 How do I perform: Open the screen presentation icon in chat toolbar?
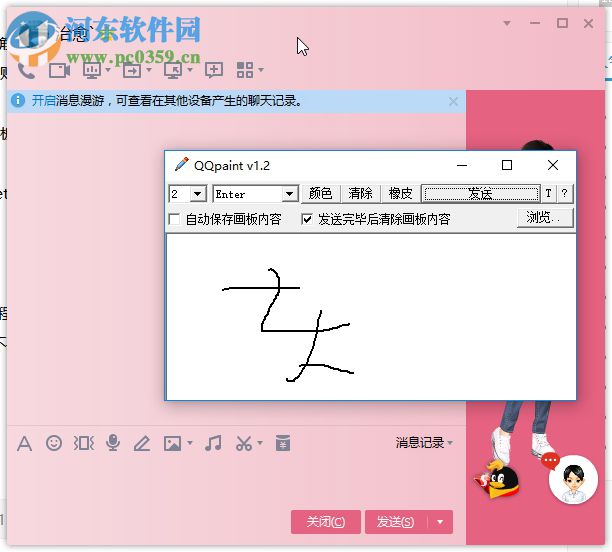92,70
